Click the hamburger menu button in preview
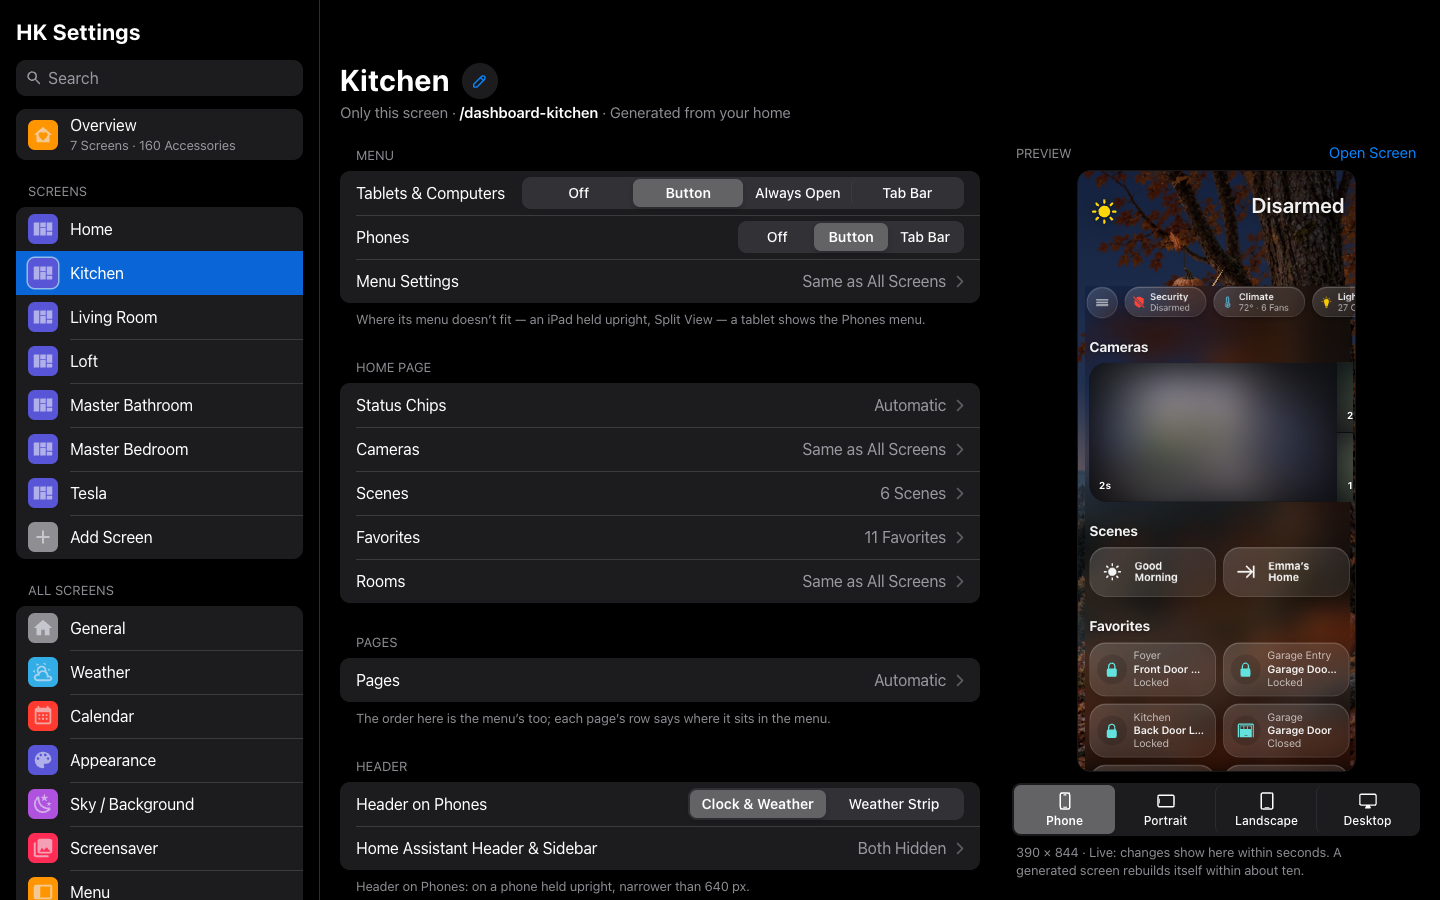 [1102, 302]
